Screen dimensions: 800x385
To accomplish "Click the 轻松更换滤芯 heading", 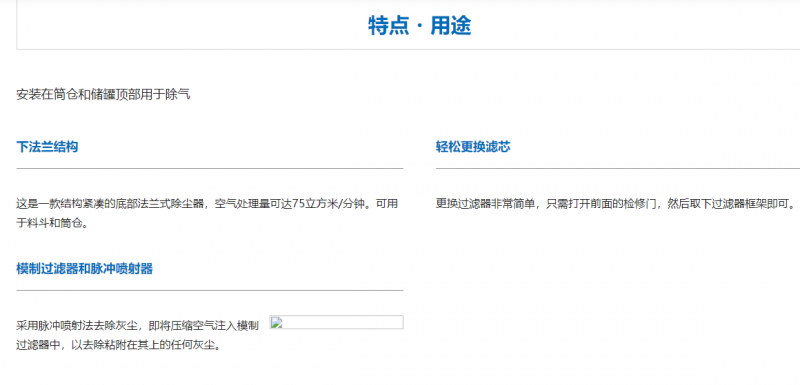I will click(473, 147).
